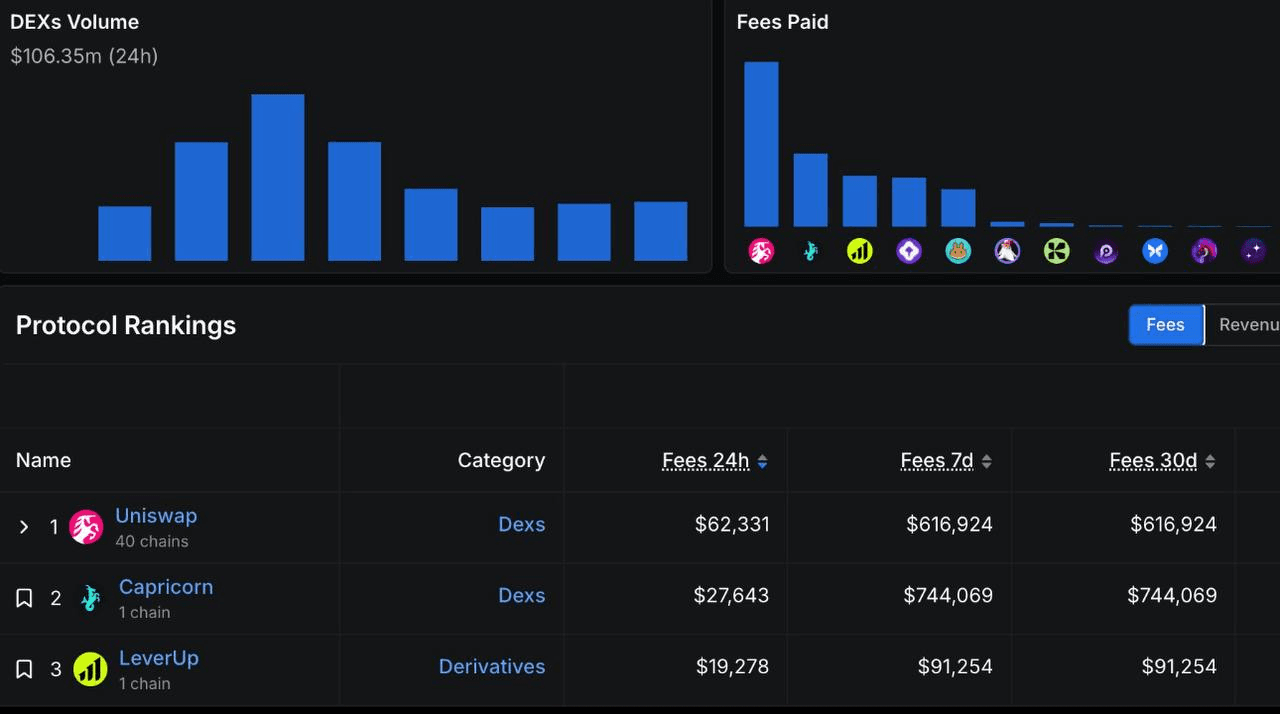Click the penguin icon under Fees Paid chart
The image size is (1280, 714).
(1007, 251)
